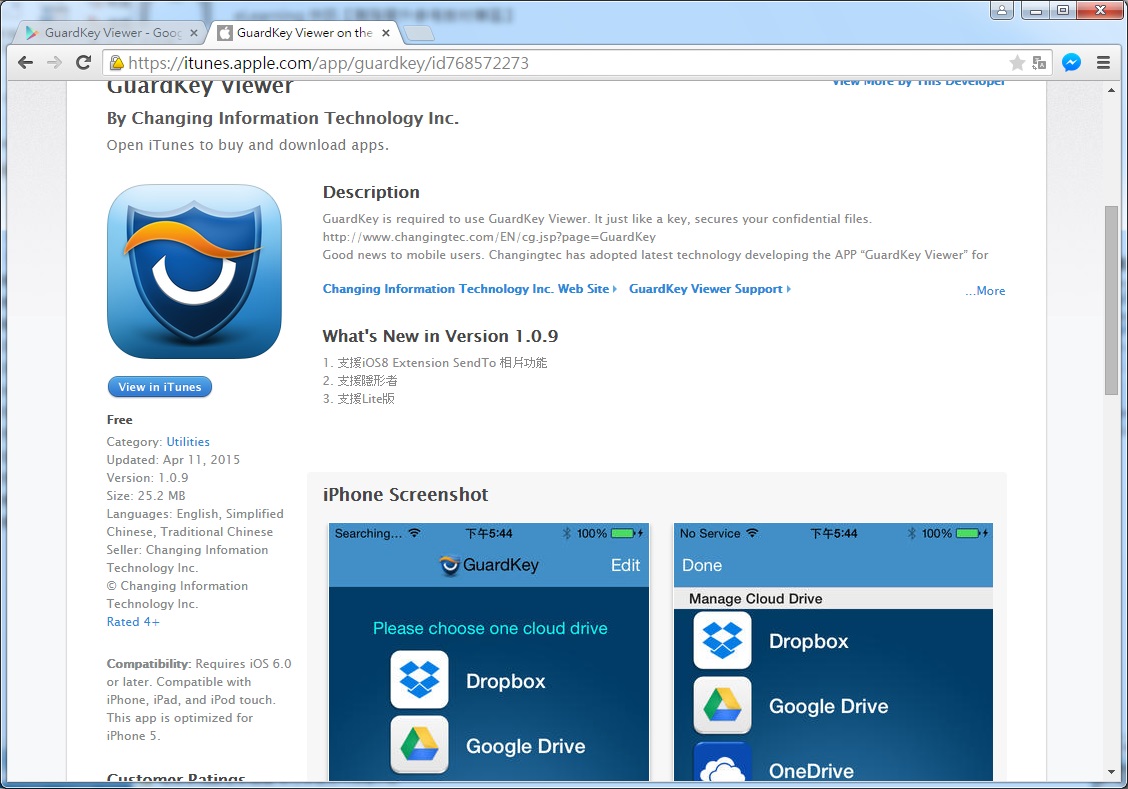The height and width of the screenshot is (789, 1128).
Task: Click the Rated 4+ link
Action: point(133,621)
